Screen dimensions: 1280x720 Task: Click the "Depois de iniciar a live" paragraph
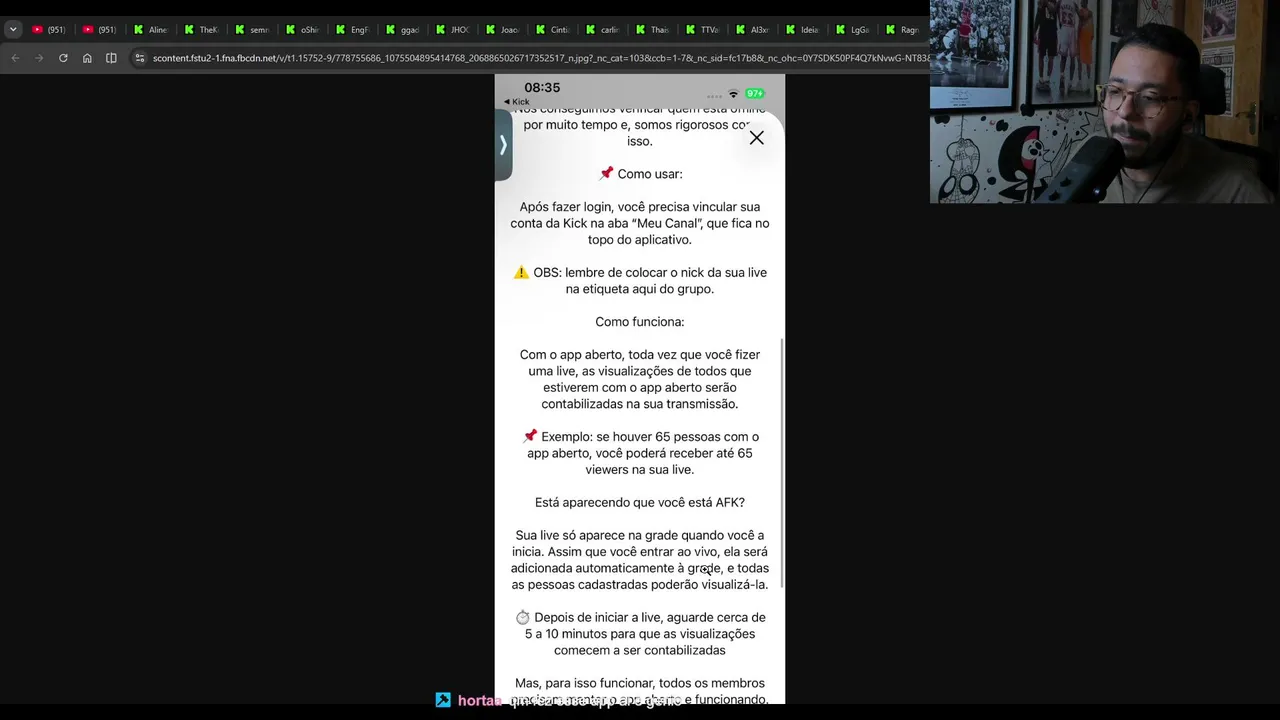tap(640, 634)
